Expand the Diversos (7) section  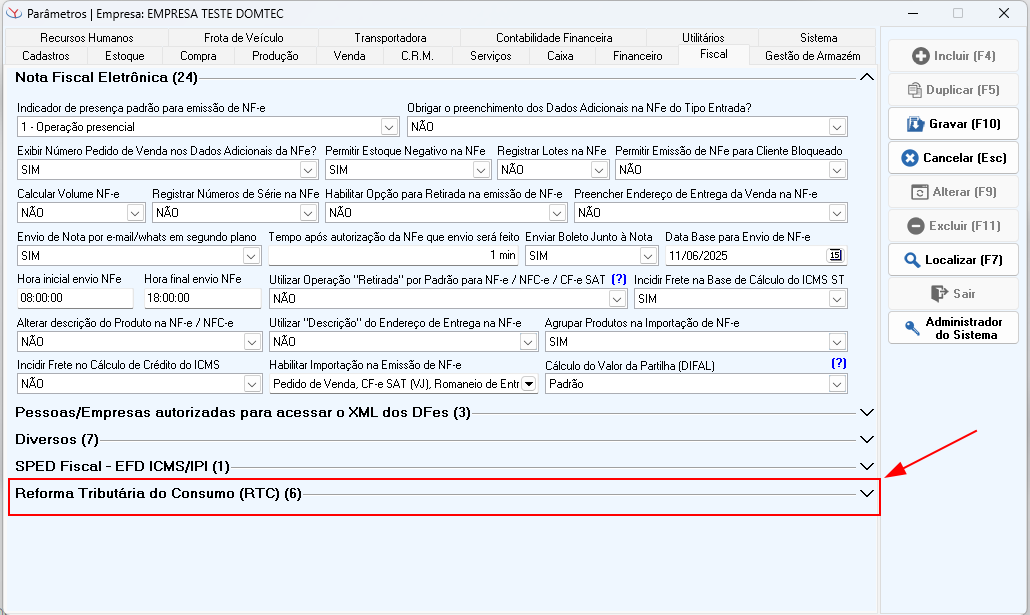pos(867,439)
